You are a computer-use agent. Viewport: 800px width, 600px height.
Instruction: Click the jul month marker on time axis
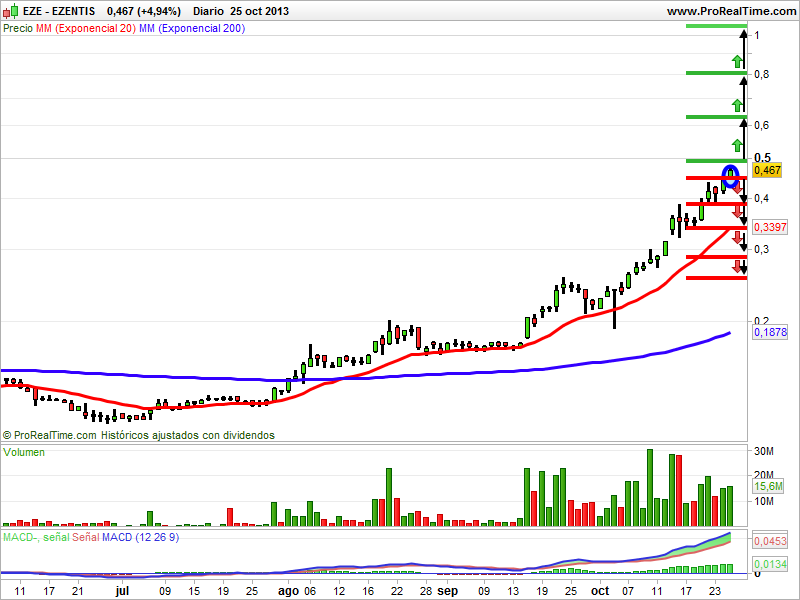pyautogui.click(x=122, y=591)
